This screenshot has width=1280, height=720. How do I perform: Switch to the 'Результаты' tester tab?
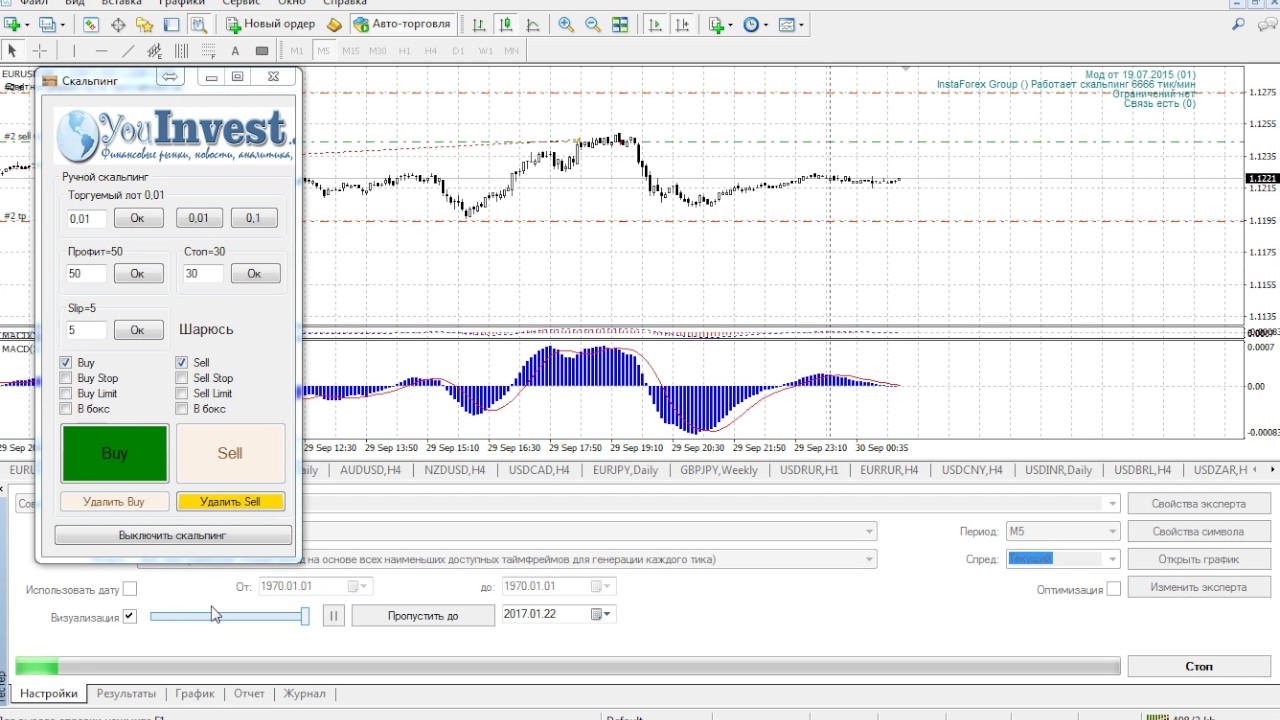tap(126, 693)
